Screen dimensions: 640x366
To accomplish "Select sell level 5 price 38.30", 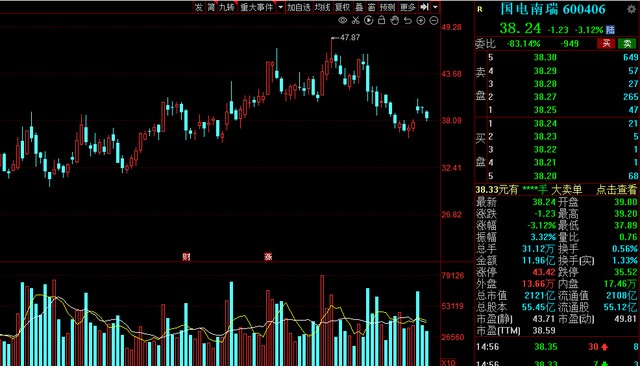I will 545,57.
